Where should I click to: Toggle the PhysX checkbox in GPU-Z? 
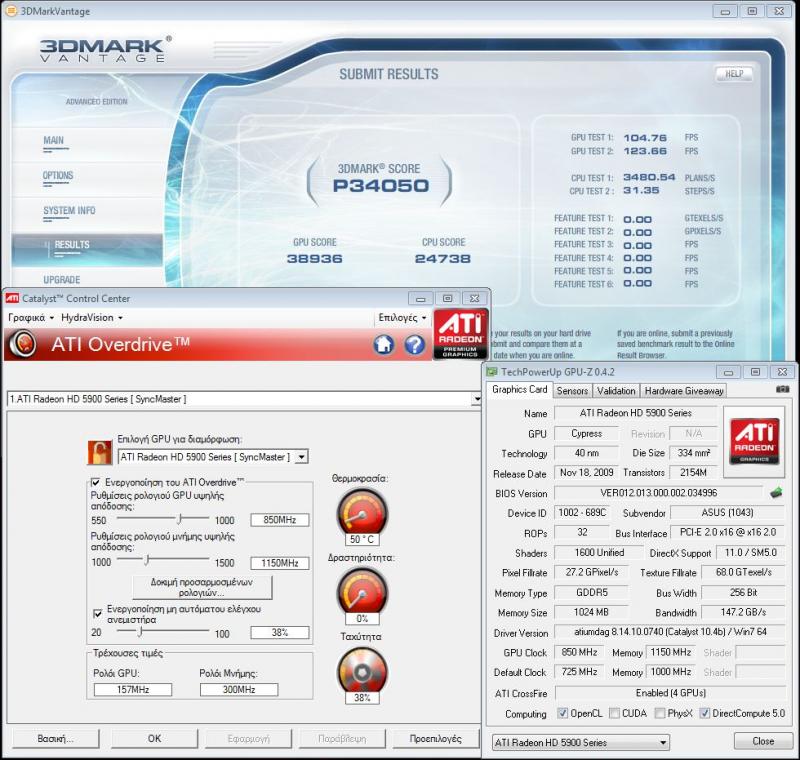click(x=660, y=713)
